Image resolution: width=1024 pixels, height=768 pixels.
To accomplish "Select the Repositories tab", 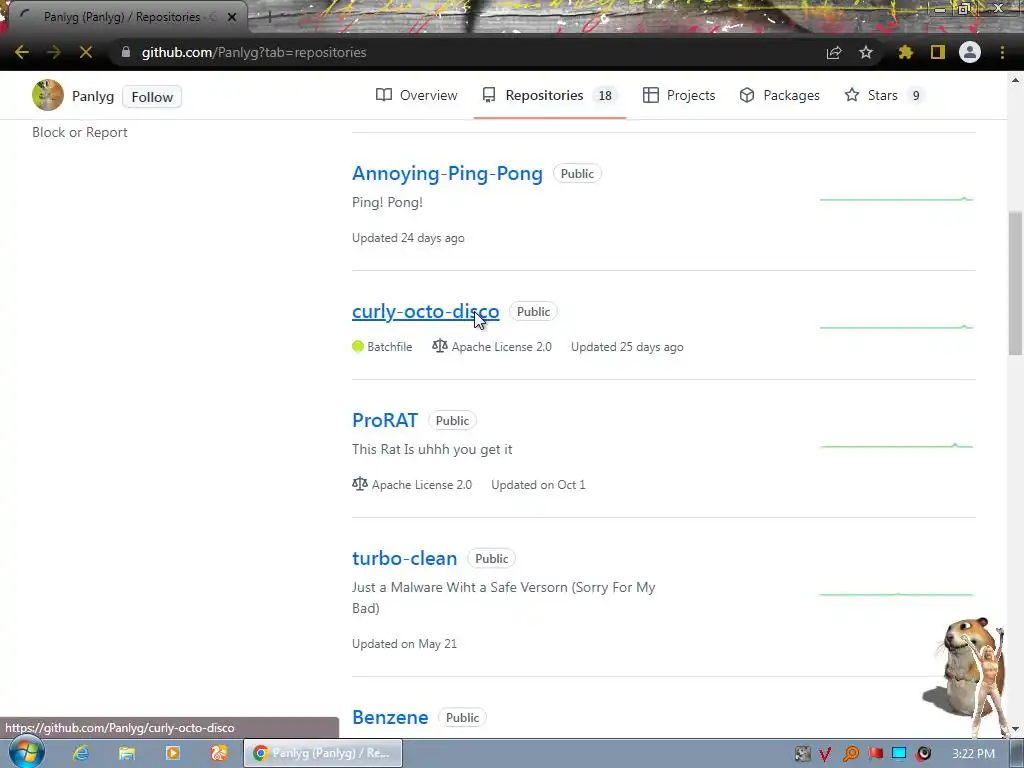I will click(550, 95).
